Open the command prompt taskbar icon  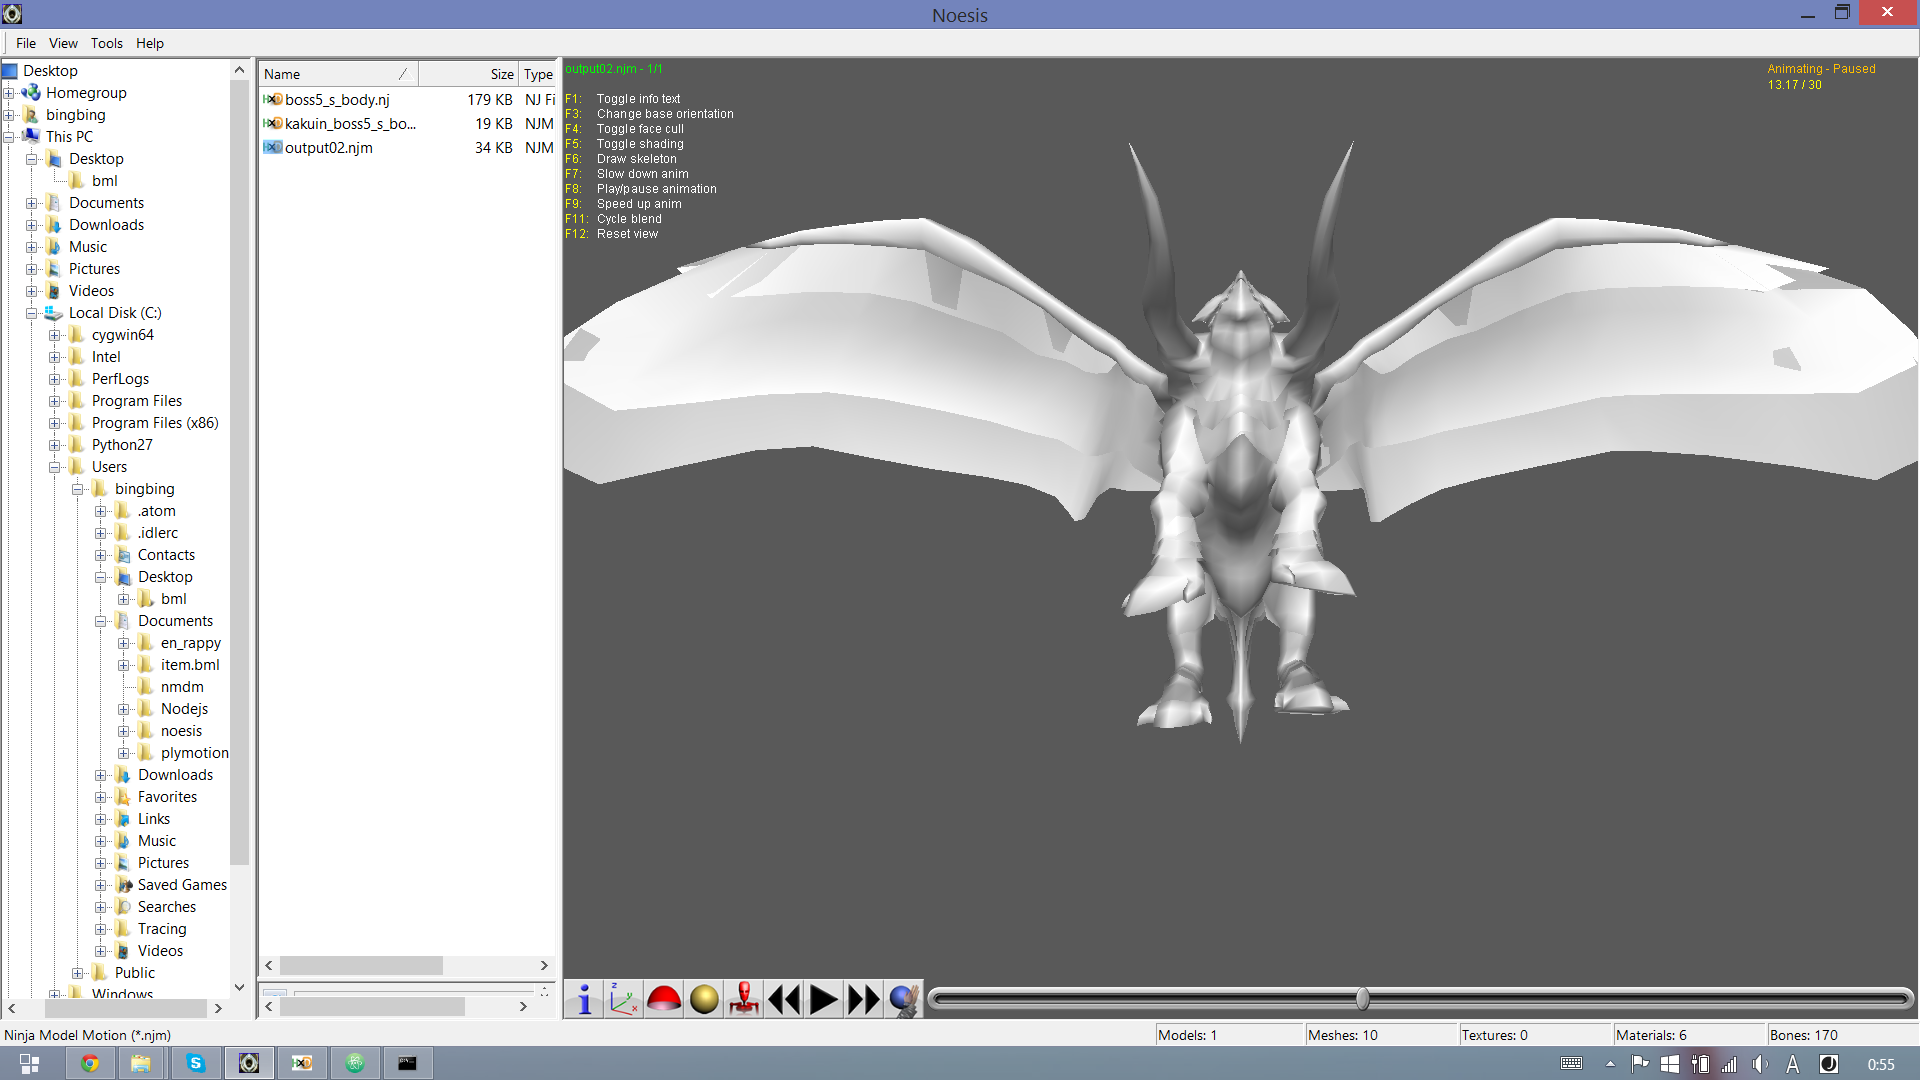click(x=408, y=1064)
